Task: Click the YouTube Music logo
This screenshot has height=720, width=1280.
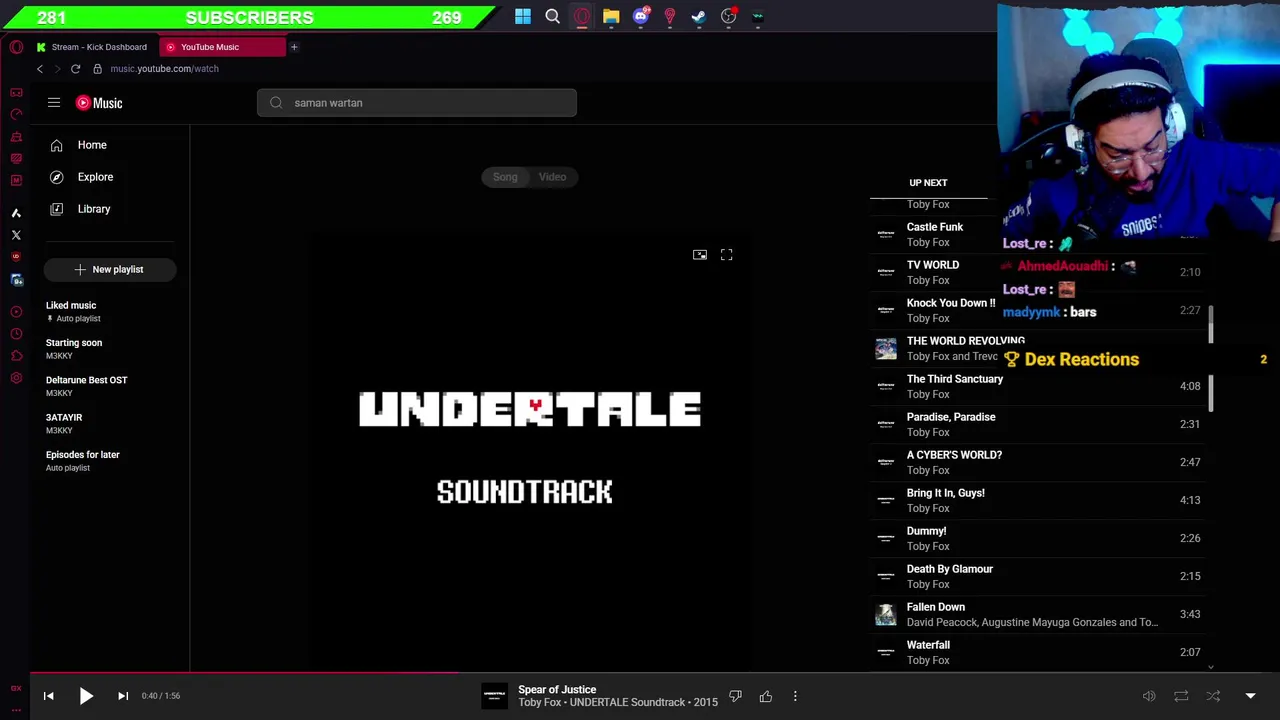Action: [99, 103]
